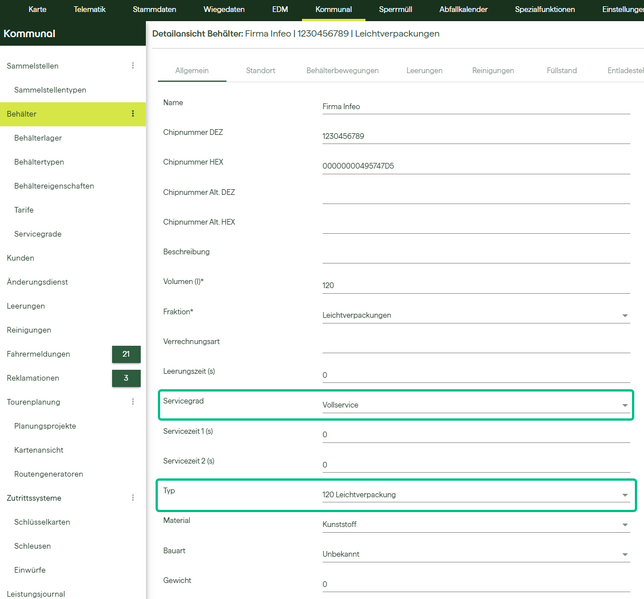Open the Abfallkalender menu

click(463, 9)
